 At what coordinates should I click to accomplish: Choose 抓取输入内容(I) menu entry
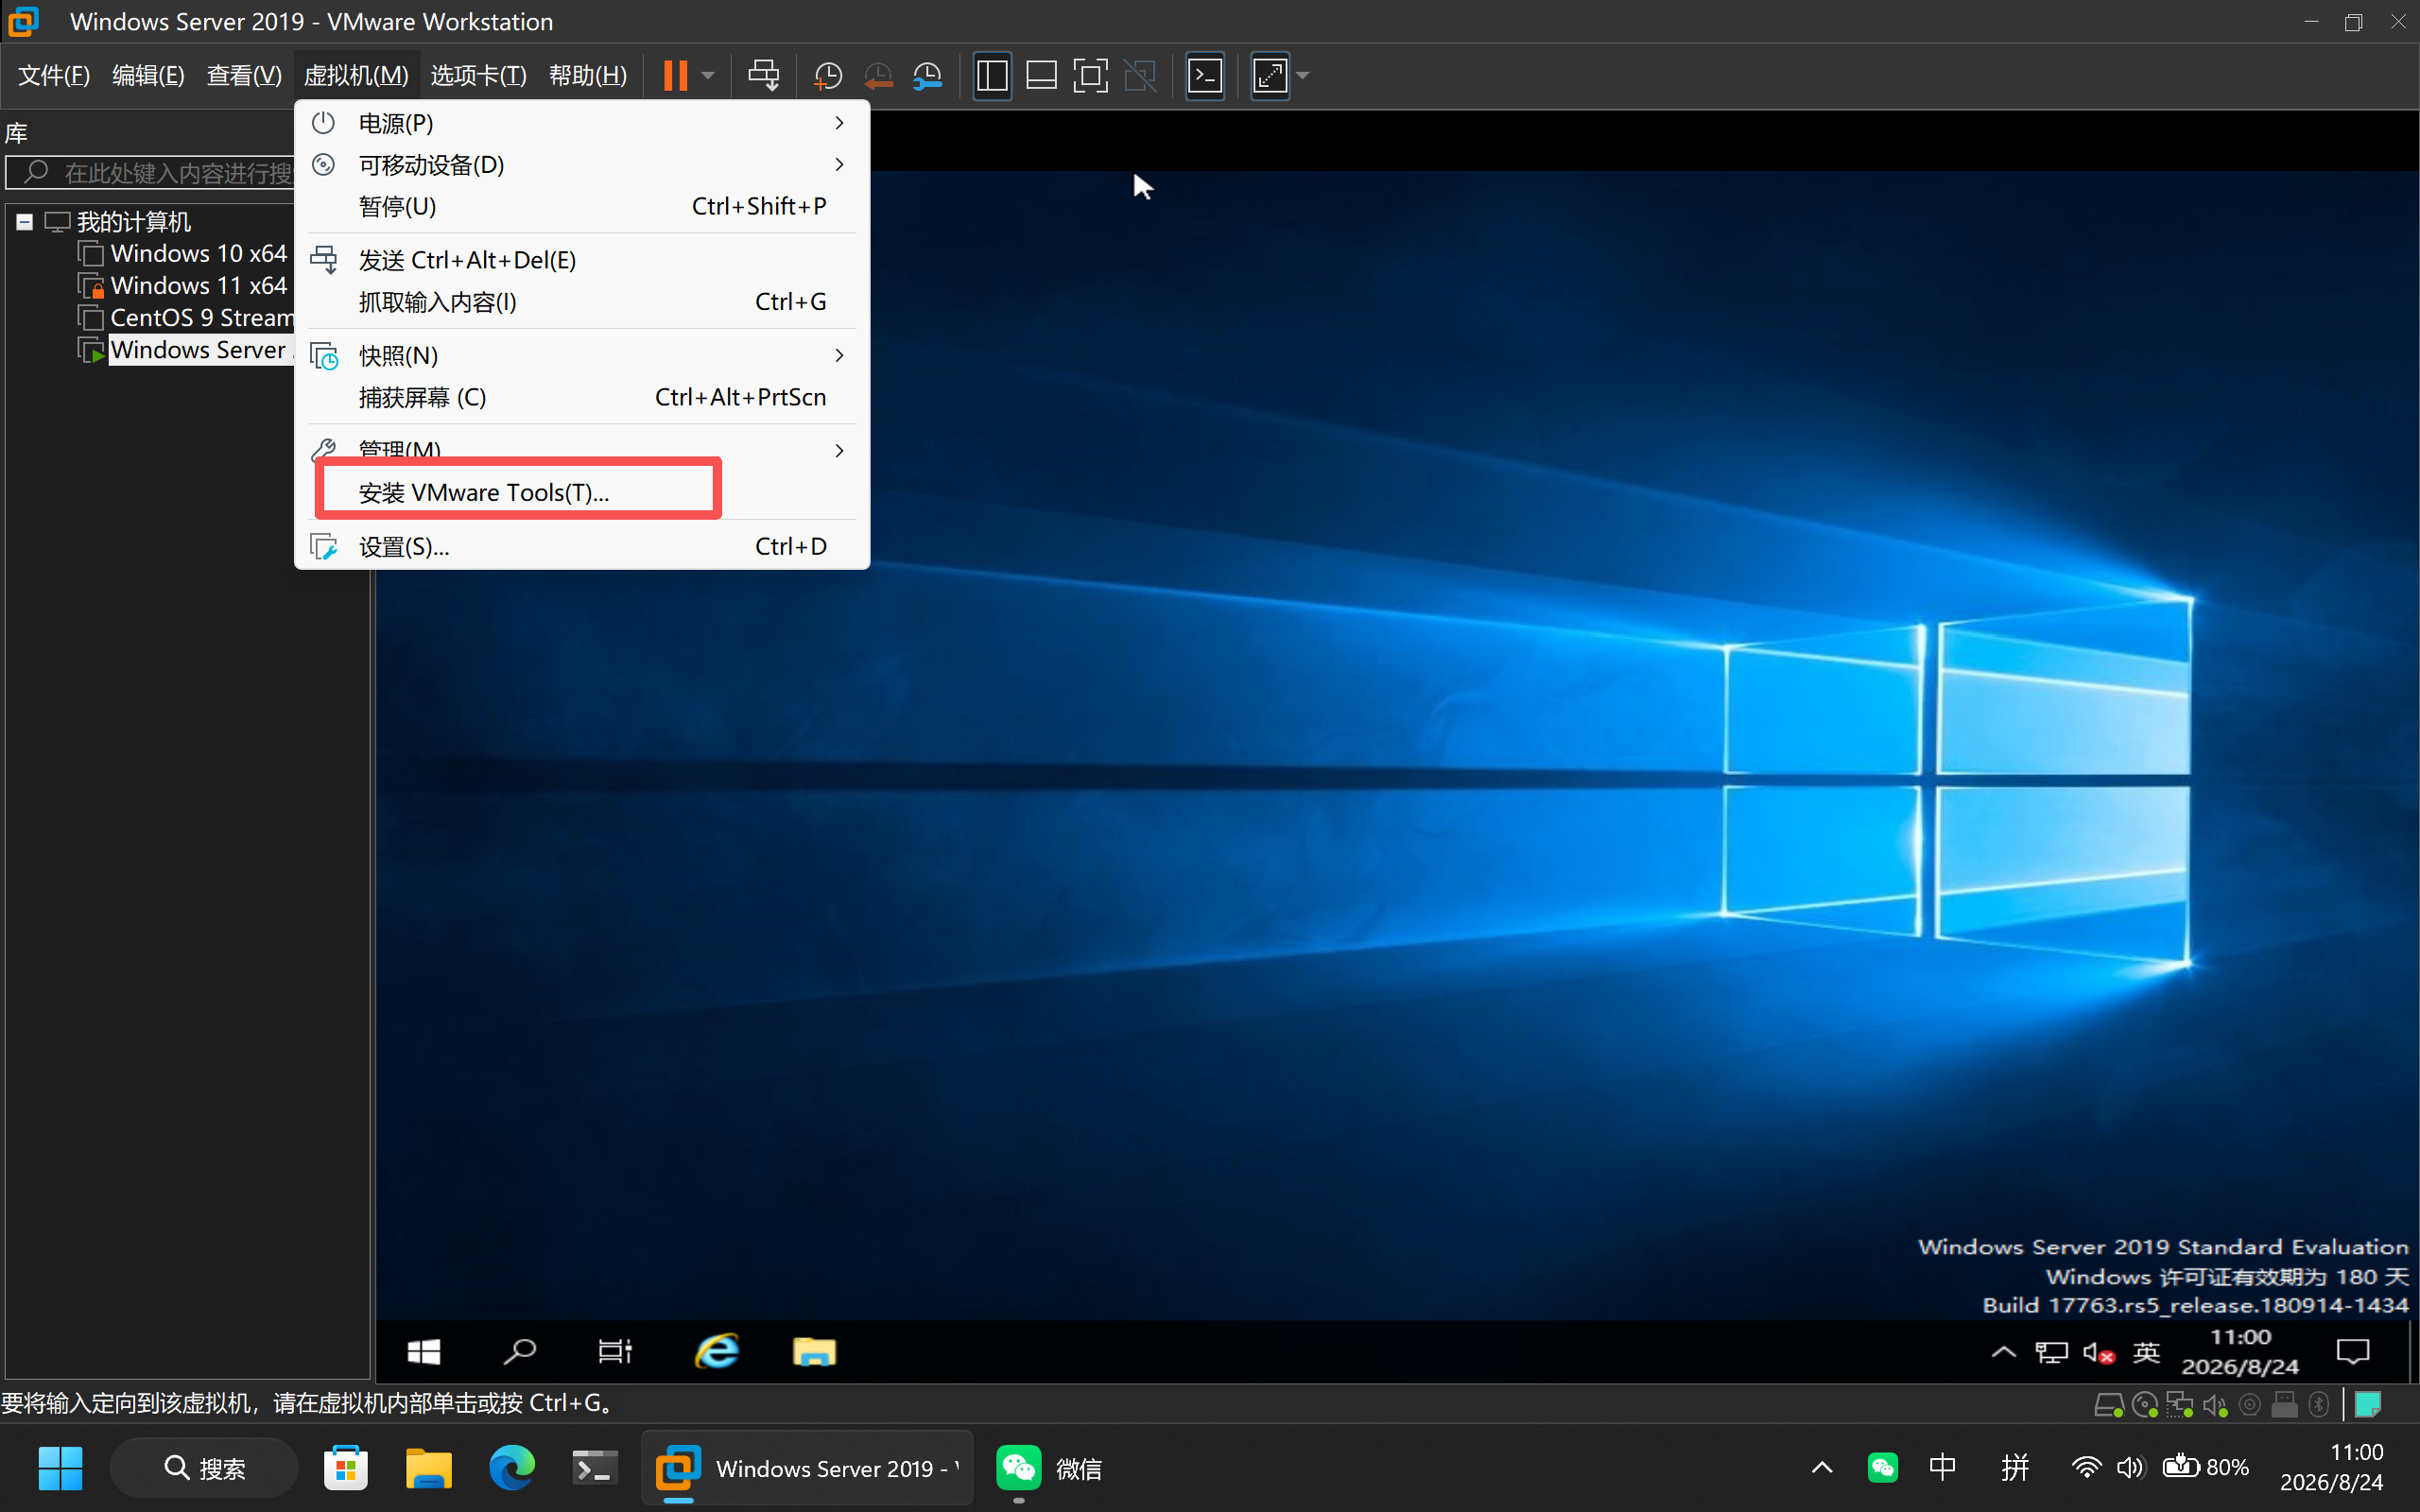[x=582, y=302]
